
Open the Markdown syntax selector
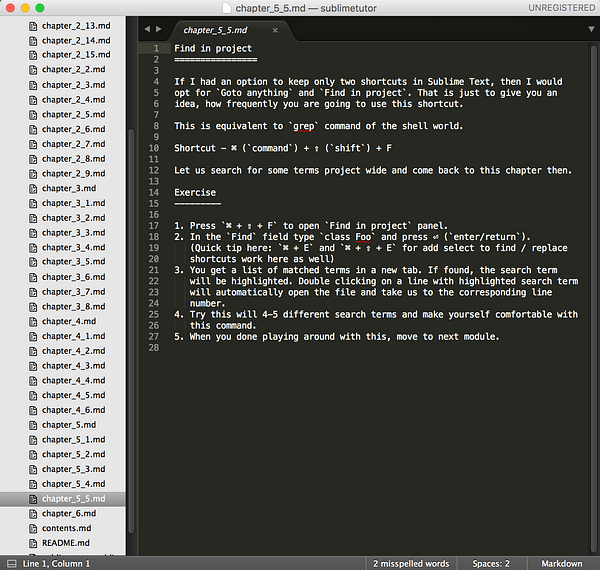562,564
